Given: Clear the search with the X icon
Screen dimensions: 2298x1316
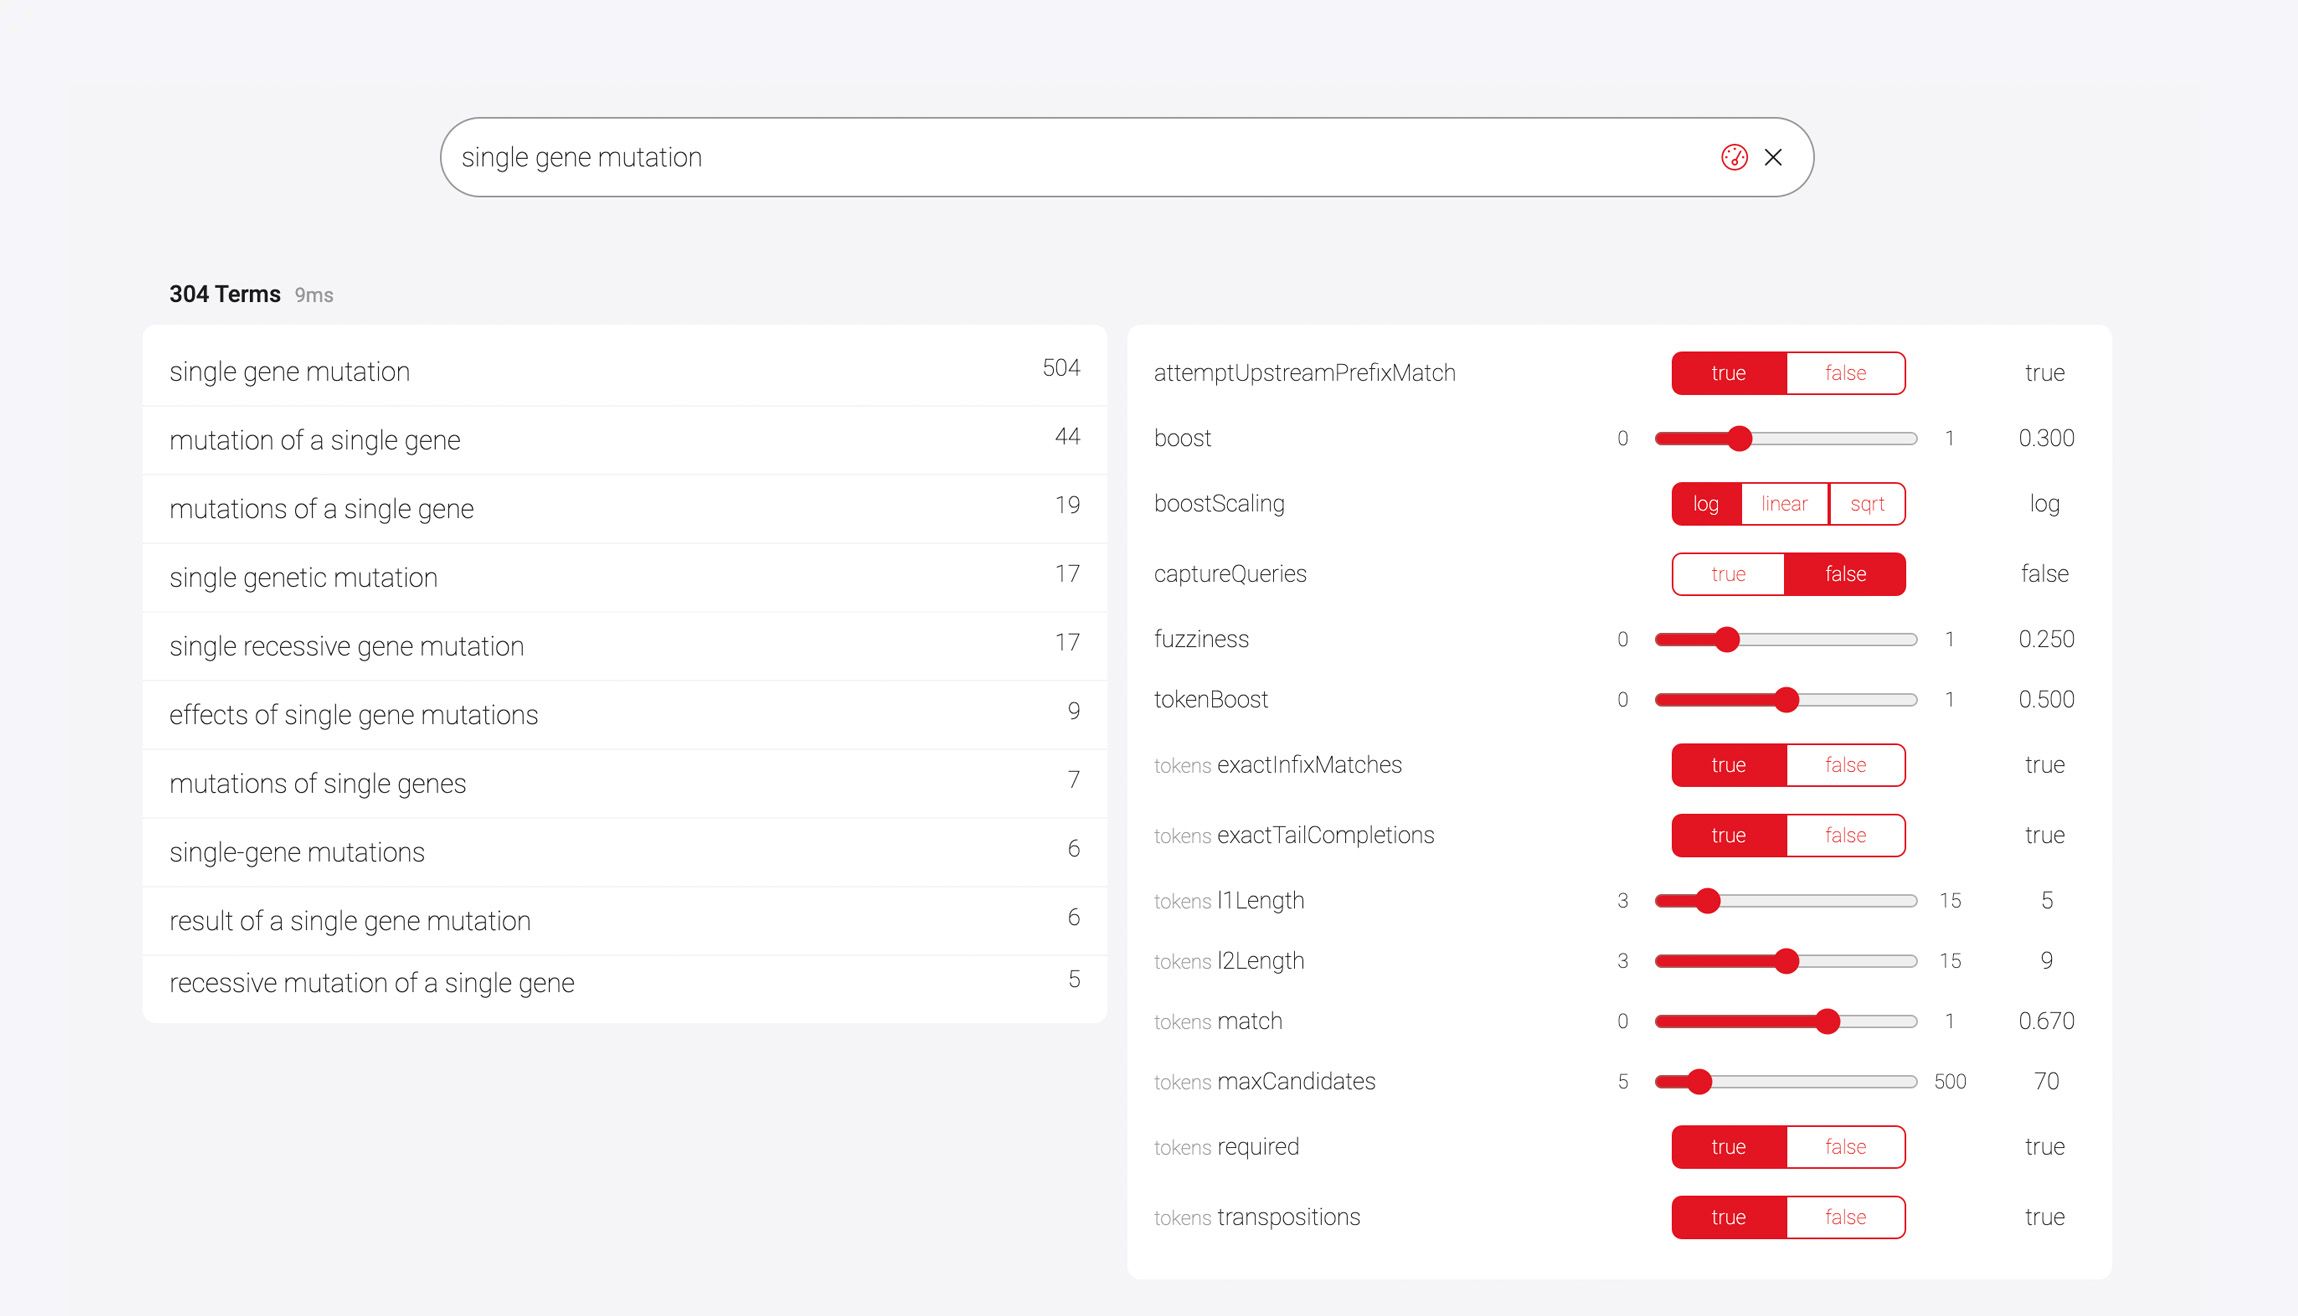Looking at the screenshot, I should 1773,157.
